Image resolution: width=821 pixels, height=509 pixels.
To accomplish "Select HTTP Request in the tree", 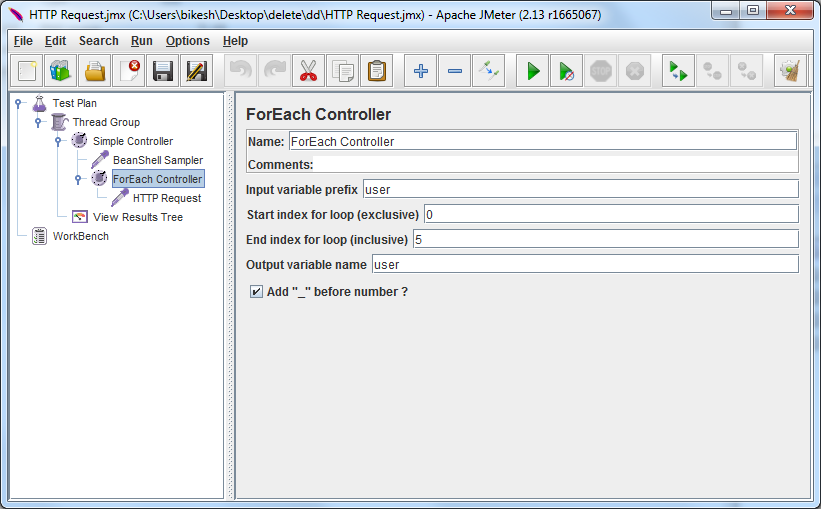I will [x=167, y=198].
